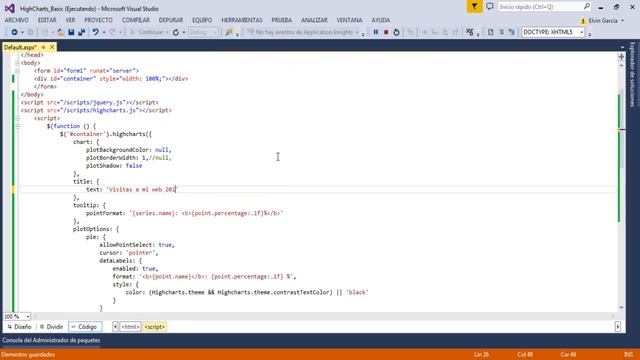Collapse the body tag outline node

[x=17, y=63]
